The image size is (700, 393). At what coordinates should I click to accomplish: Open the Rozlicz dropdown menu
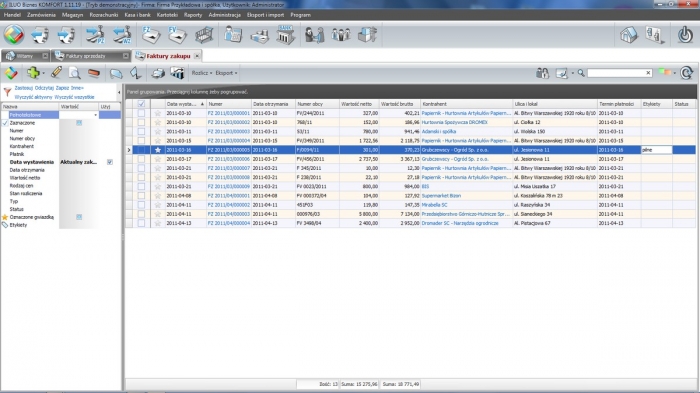point(202,73)
